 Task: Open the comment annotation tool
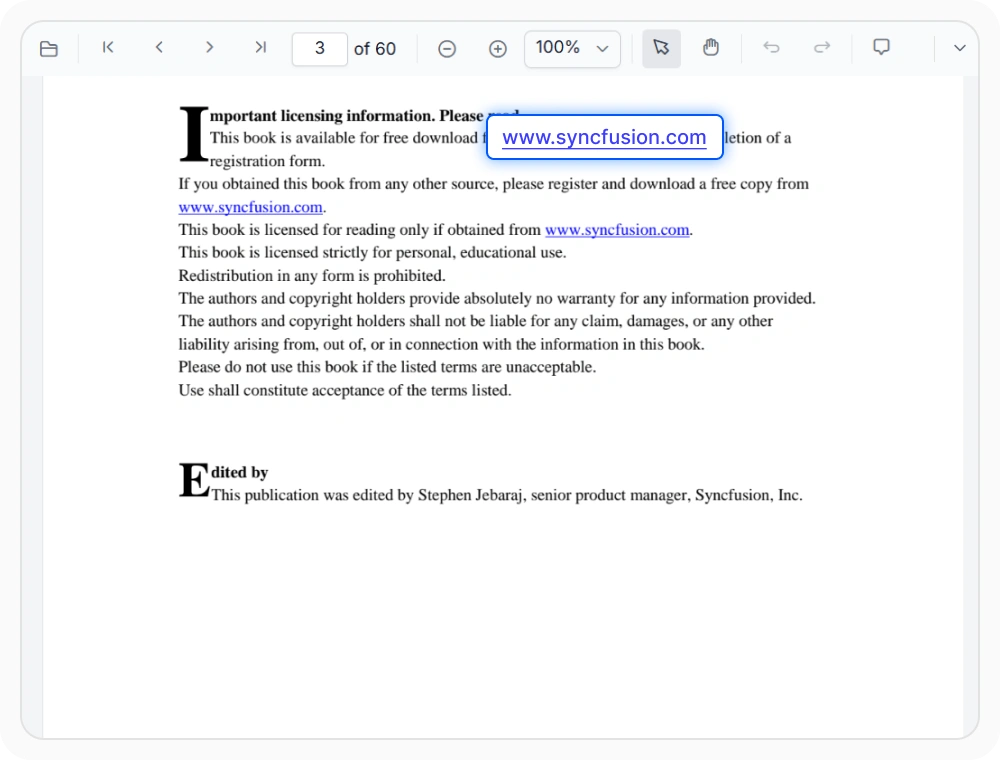tap(881, 48)
